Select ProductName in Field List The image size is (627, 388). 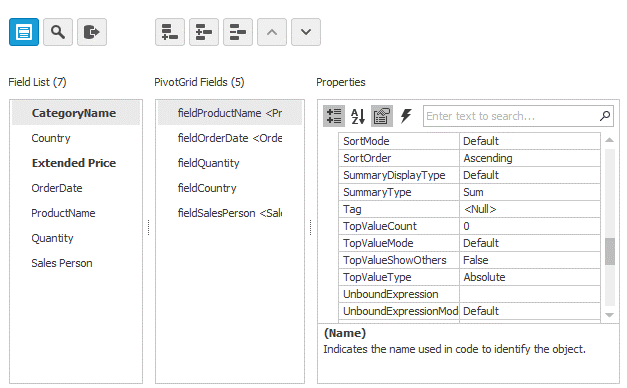(x=76, y=213)
